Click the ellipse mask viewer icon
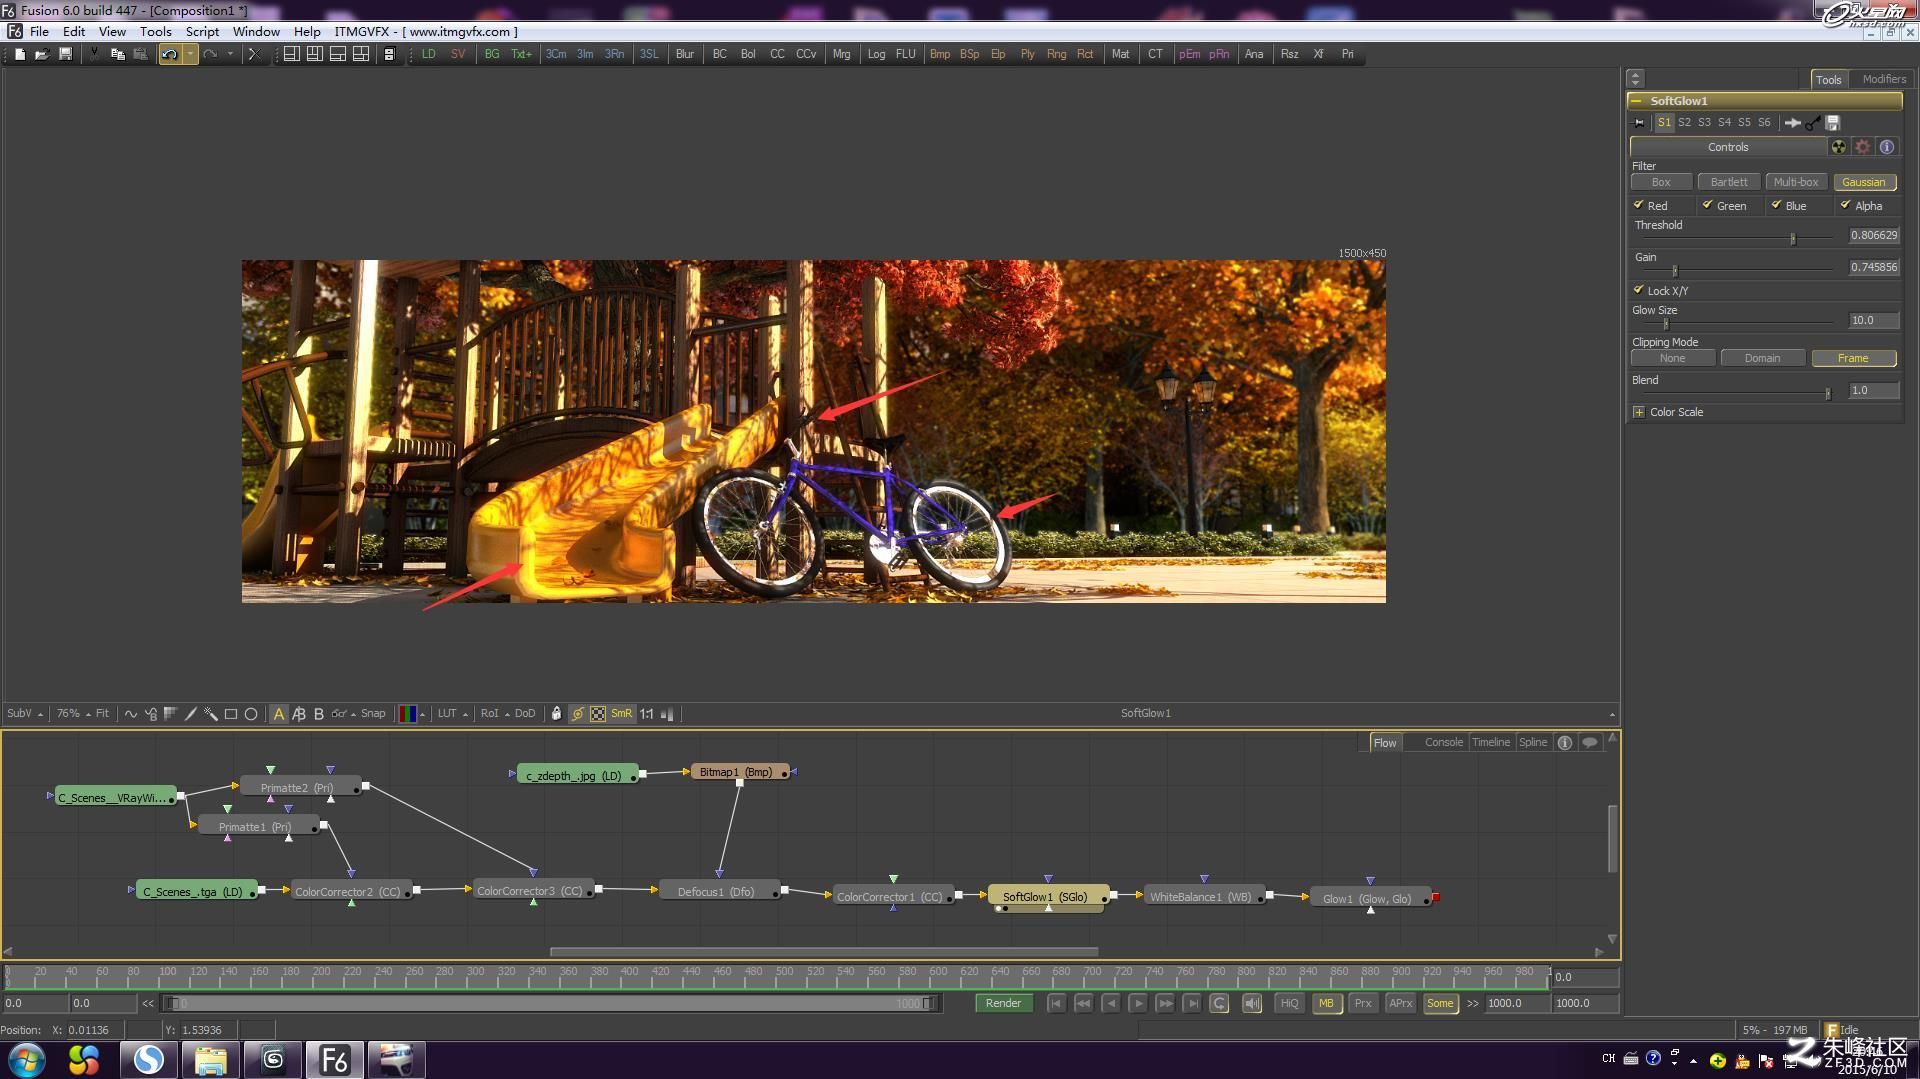Viewport: 1920px width, 1079px height. [251, 714]
